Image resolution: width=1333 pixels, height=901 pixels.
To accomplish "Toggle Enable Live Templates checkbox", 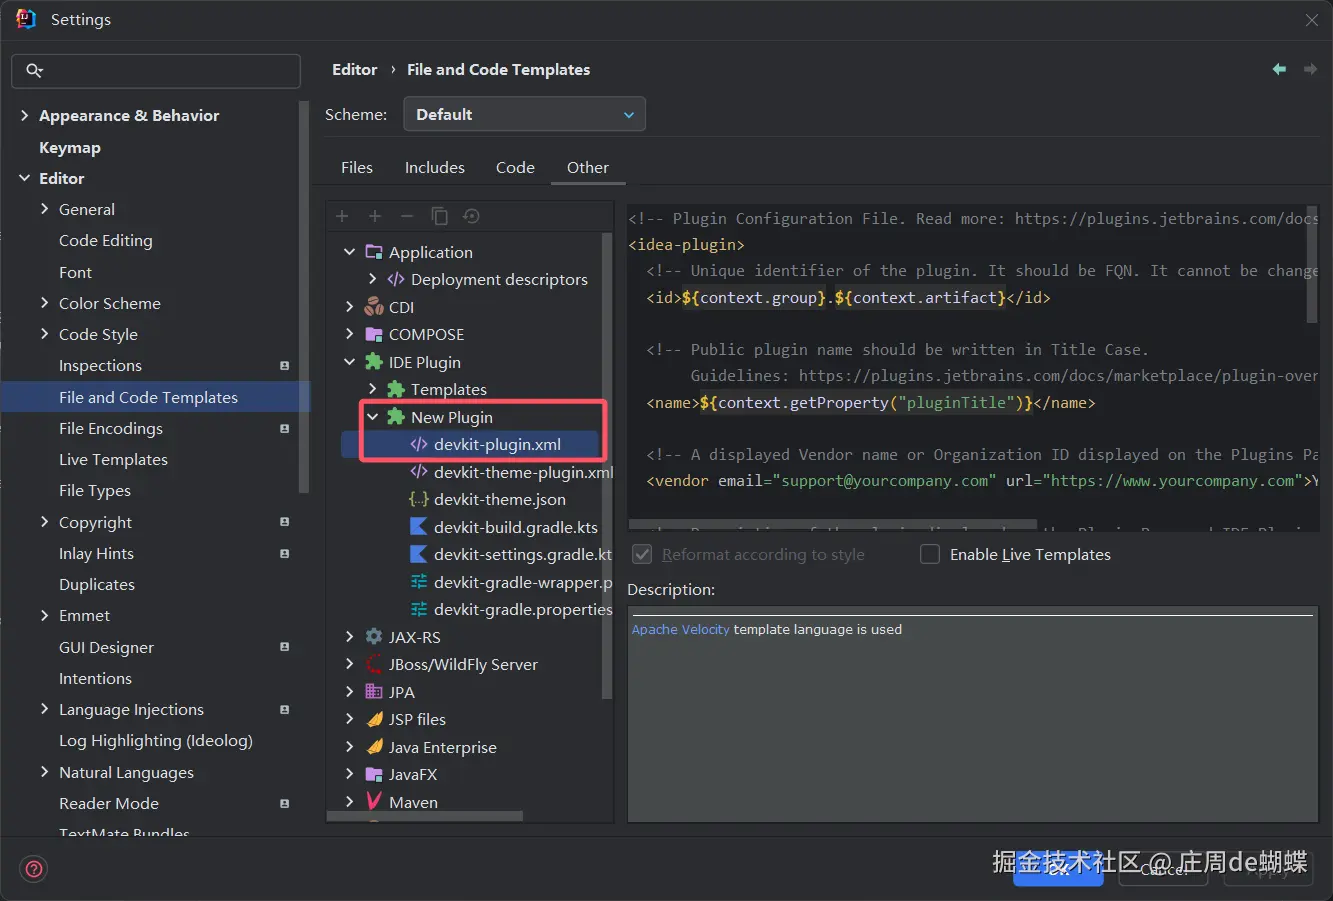I will 930,554.
